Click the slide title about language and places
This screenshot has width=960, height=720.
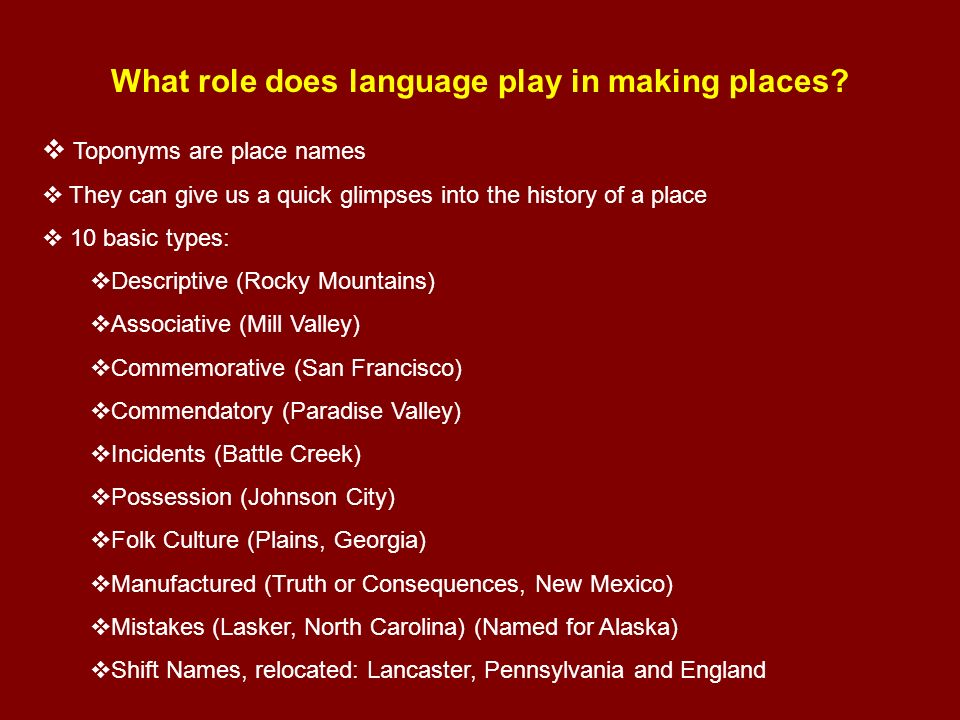479,81
